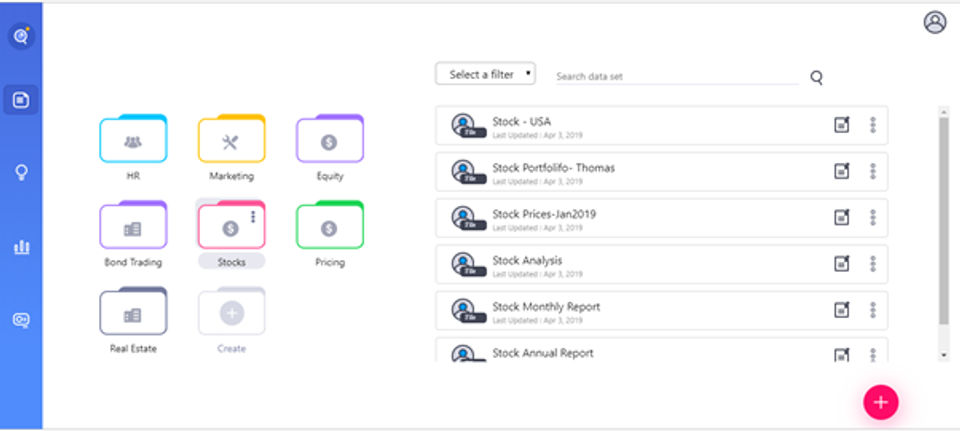This screenshot has height=431, width=960.
Task: Click edit icon for Stock - USA
Action: coord(842,125)
